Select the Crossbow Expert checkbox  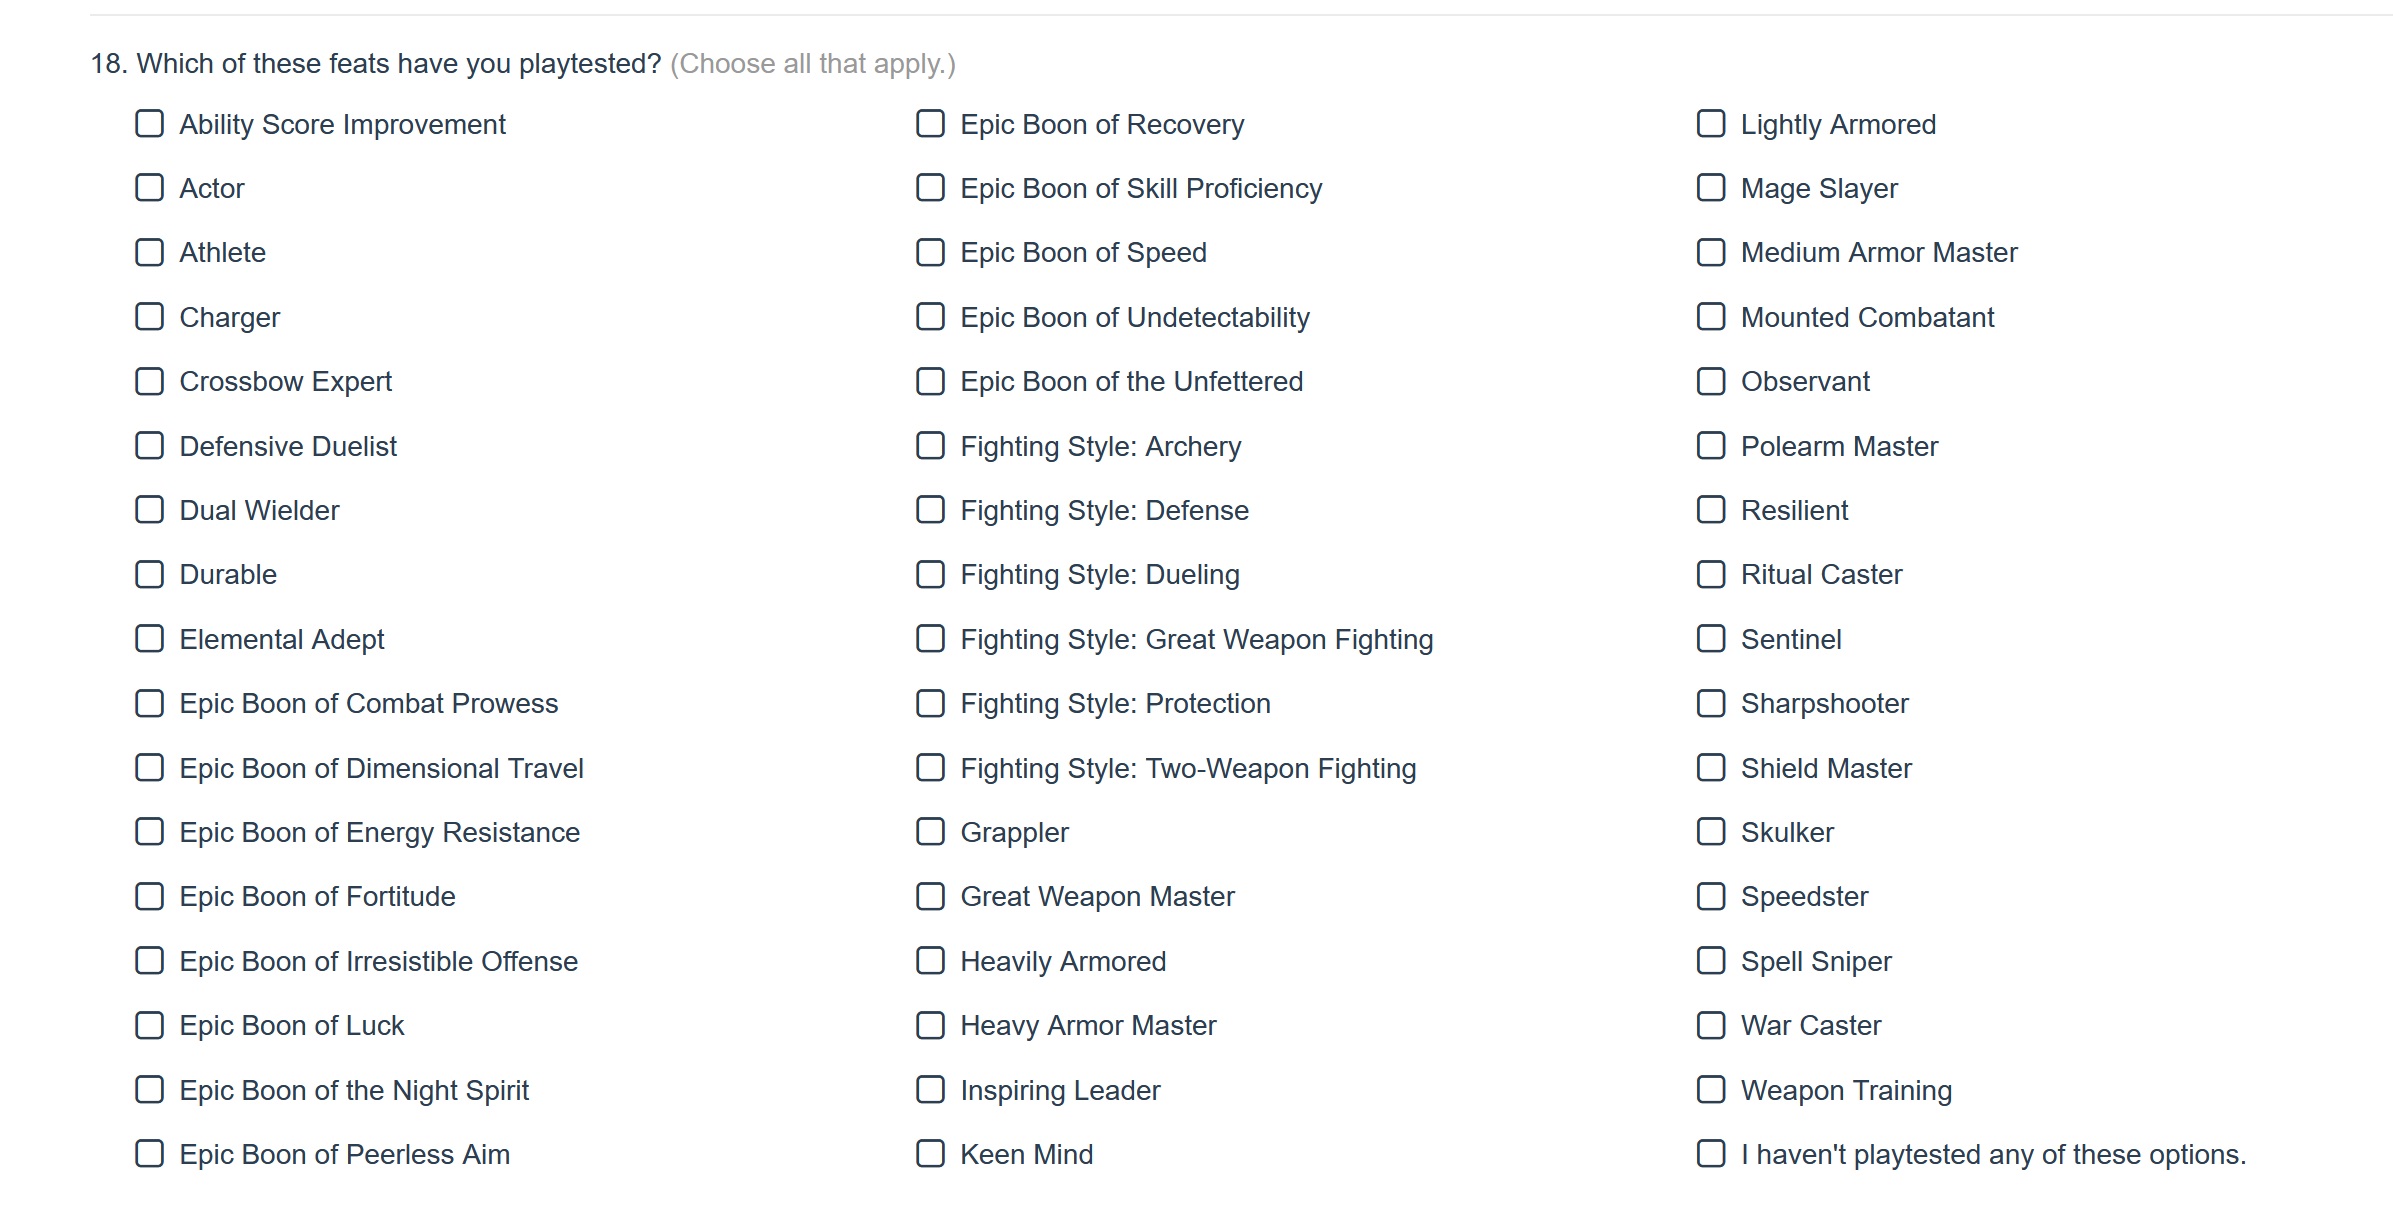click(x=150, y=381)
